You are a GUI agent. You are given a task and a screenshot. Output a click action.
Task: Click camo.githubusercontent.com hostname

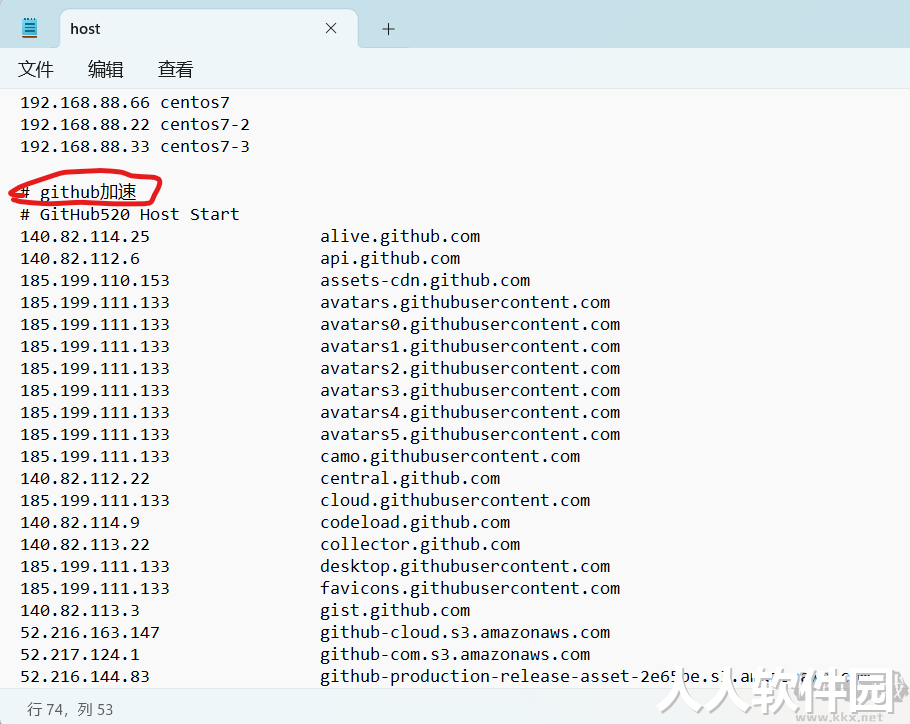coord(450,457)
